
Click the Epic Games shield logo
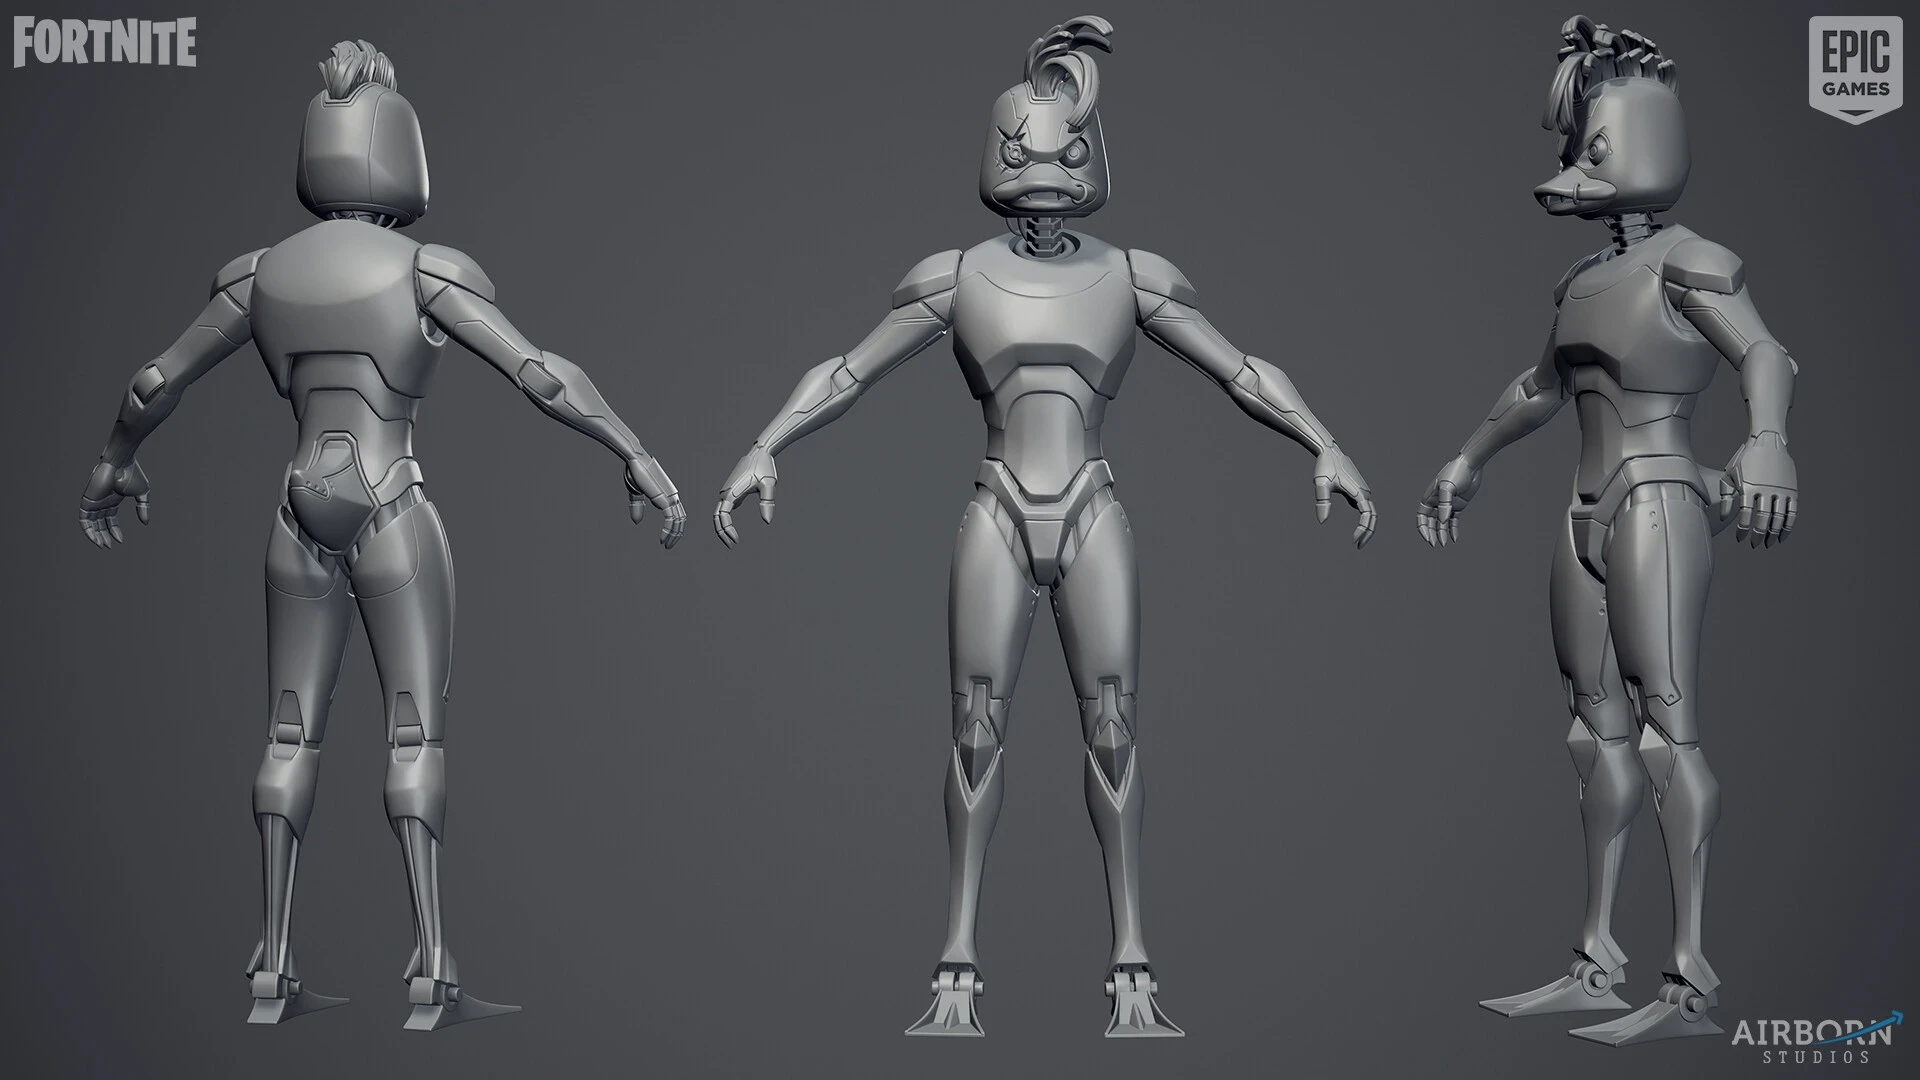coord(1855,70)
